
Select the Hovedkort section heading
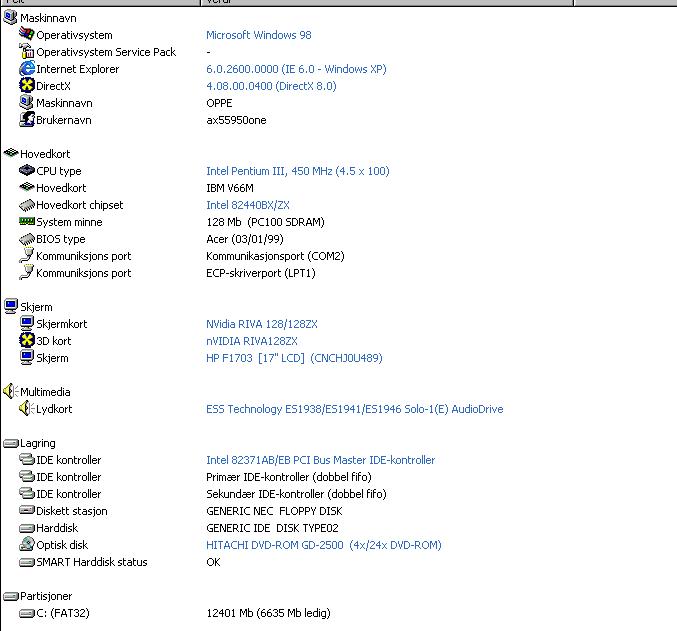click(45, 154)
